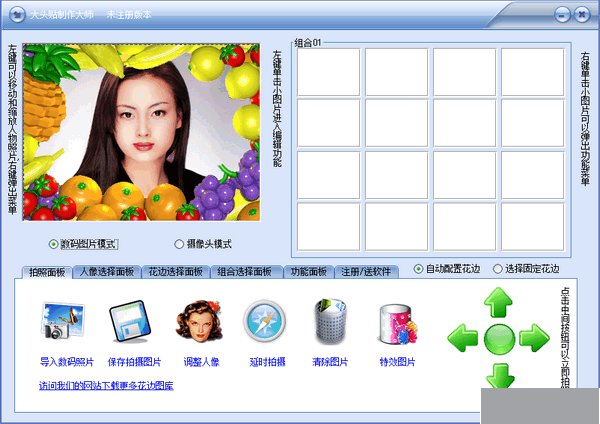Click the 清除图片 text label
The height and width of the screenshot is (424, 600).
(x=330, y=362)
